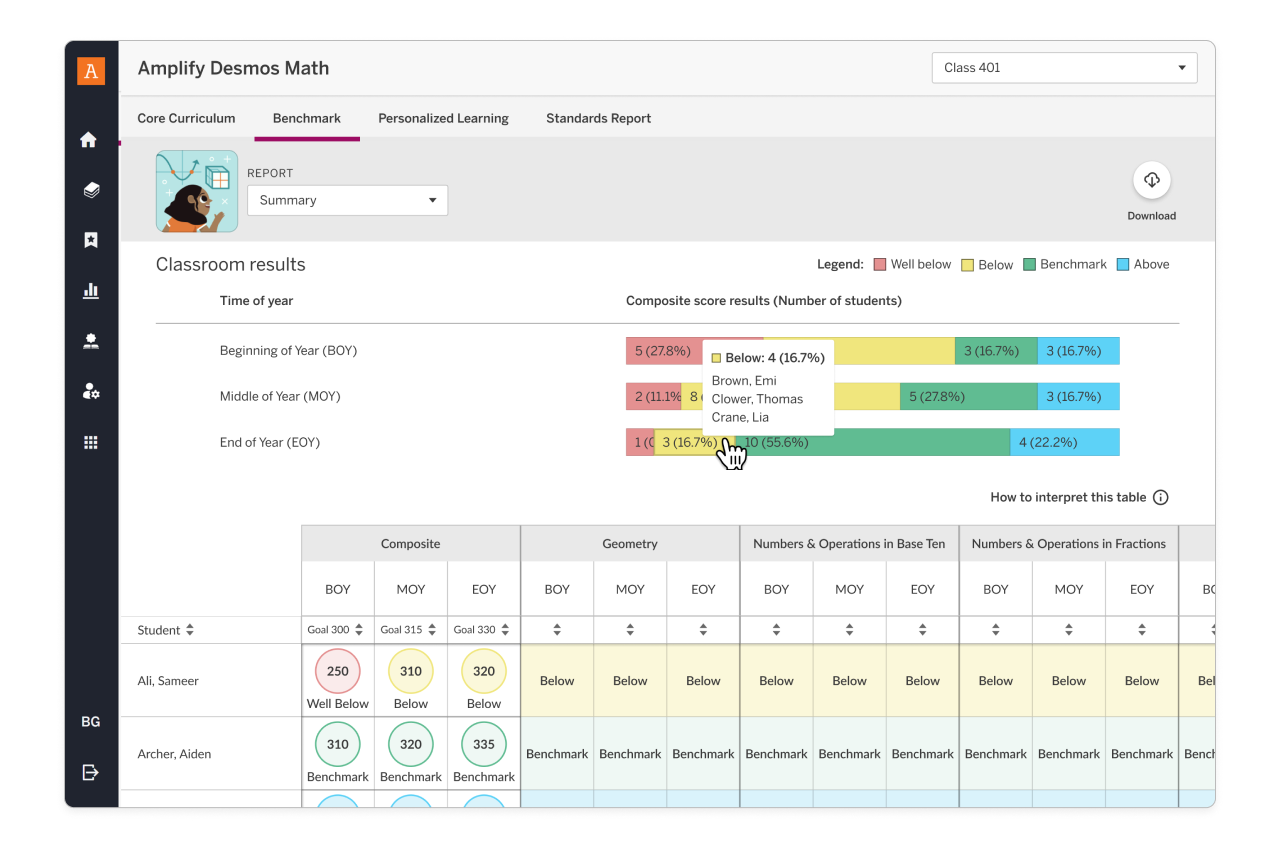Image resolution: width=1280 pixels, height=848 pixels.
Task: Expand the Summary report dropdown
Action: click(347, 200)
